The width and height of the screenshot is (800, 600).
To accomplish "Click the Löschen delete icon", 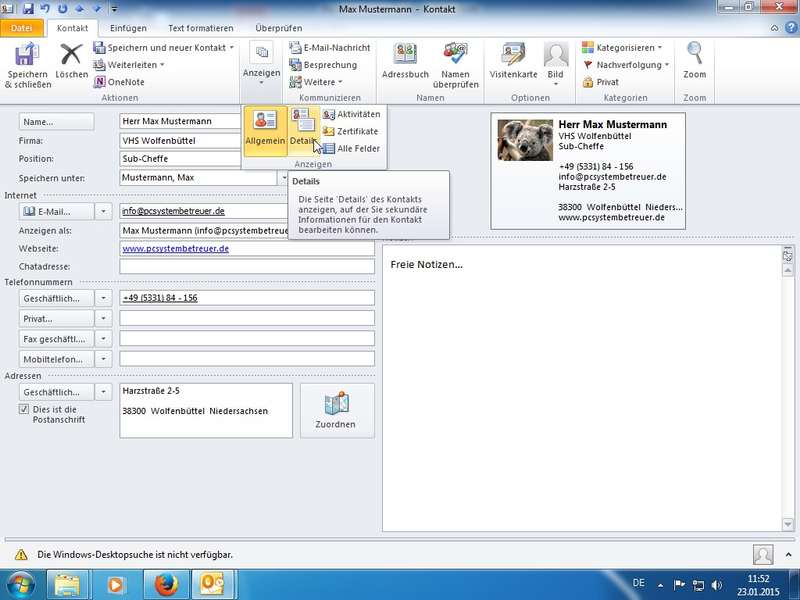I will (x=72, y=65).
